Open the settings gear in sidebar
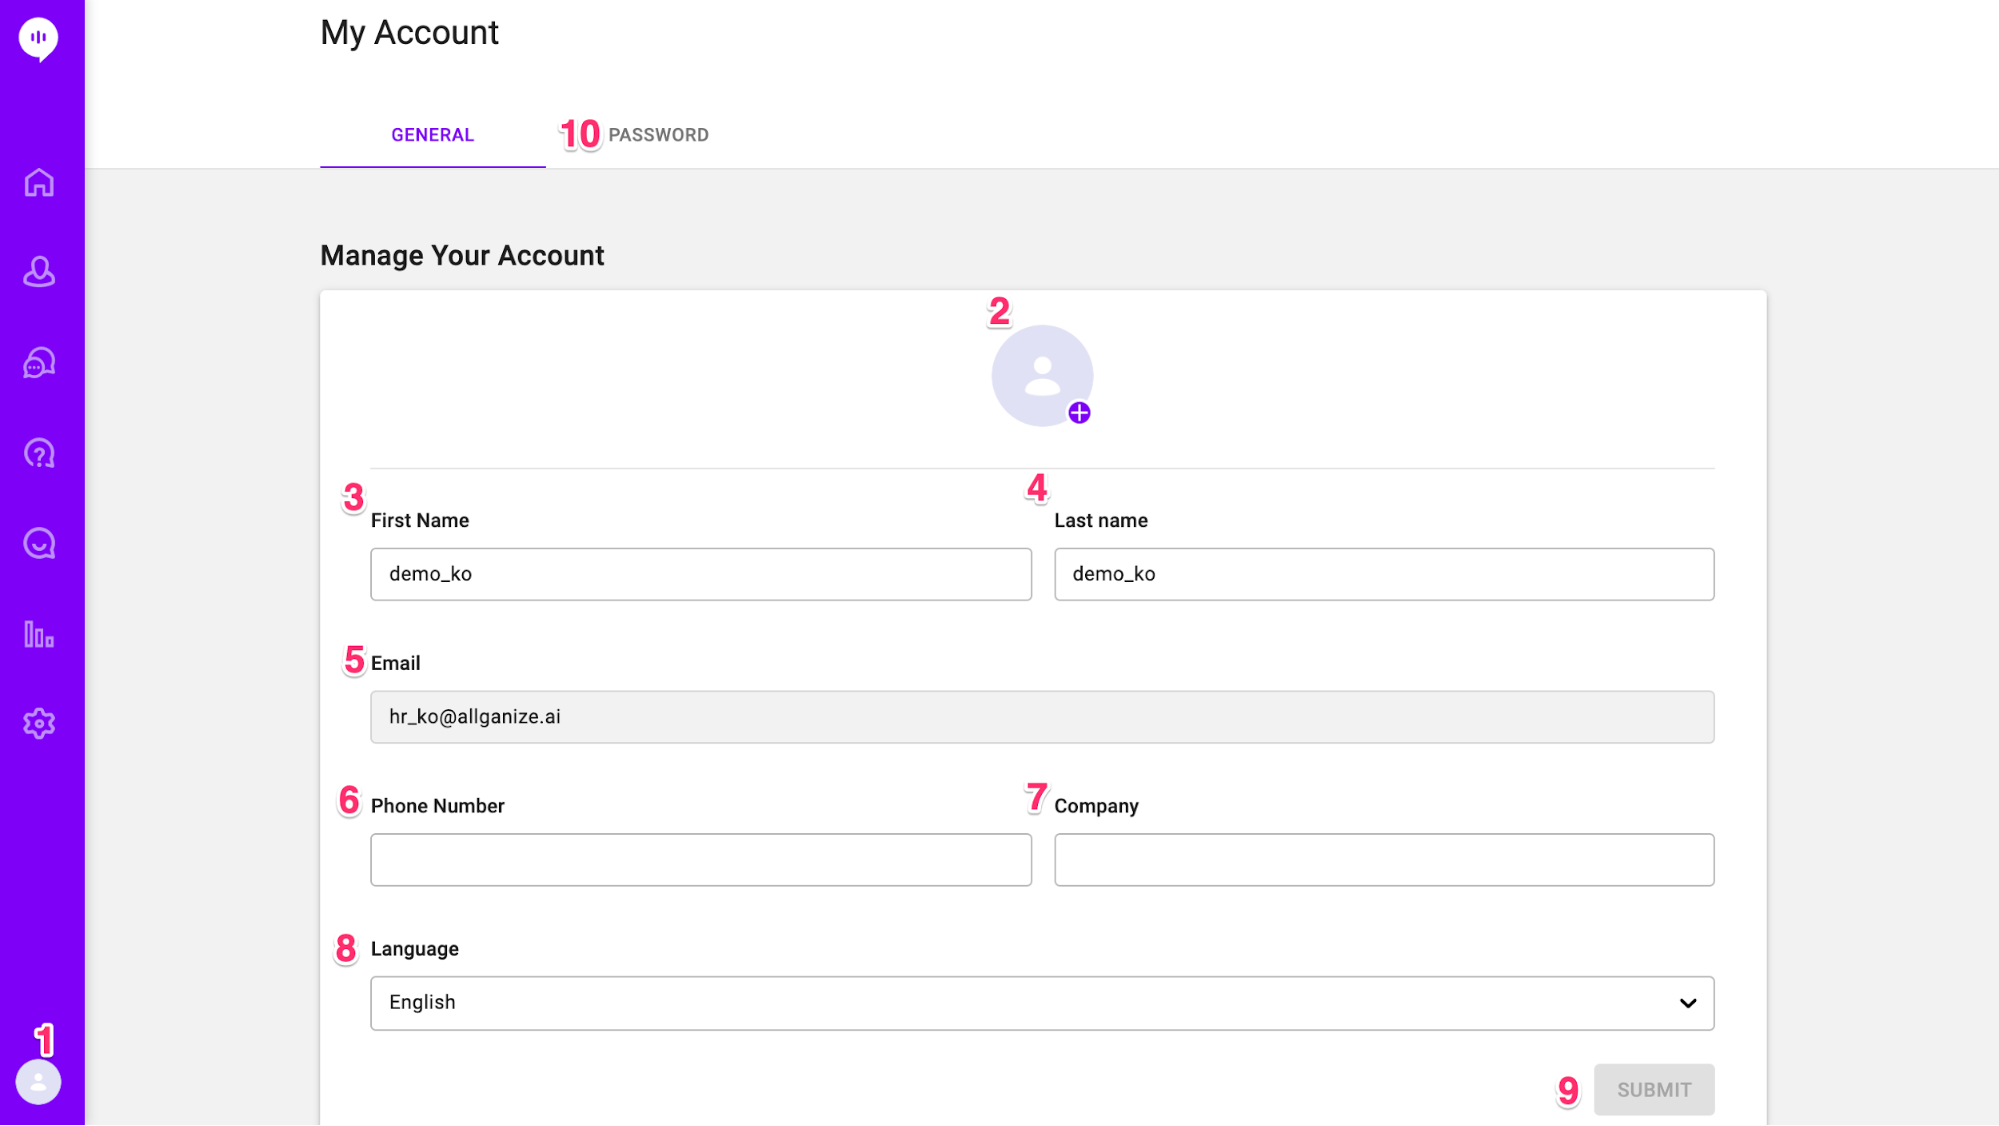 [39, 724]
